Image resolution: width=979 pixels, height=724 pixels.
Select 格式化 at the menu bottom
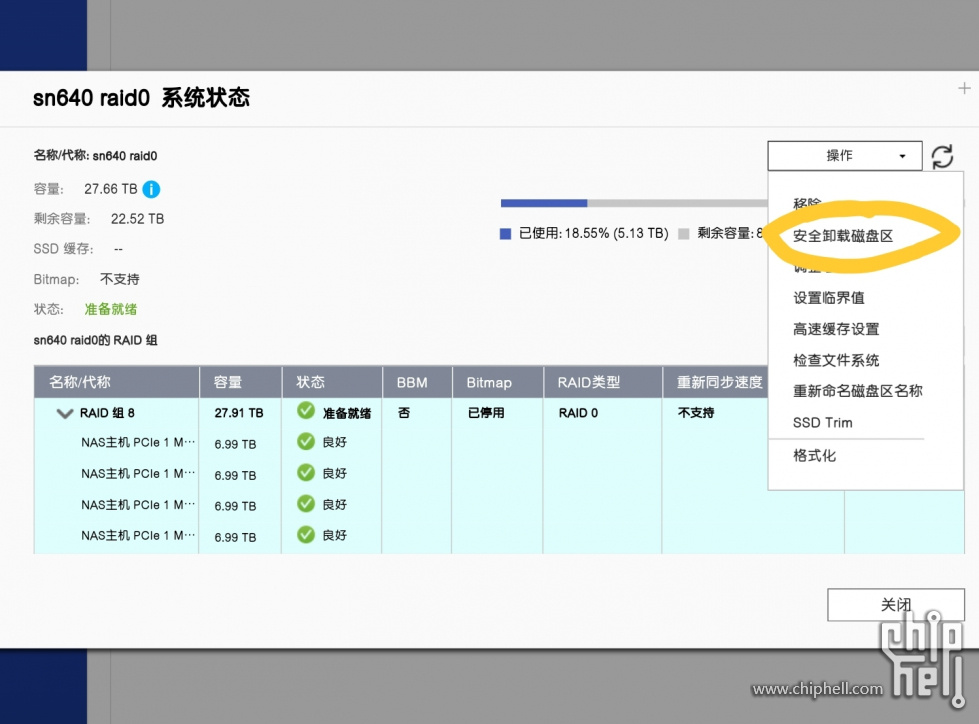click(x=814, y=456)
